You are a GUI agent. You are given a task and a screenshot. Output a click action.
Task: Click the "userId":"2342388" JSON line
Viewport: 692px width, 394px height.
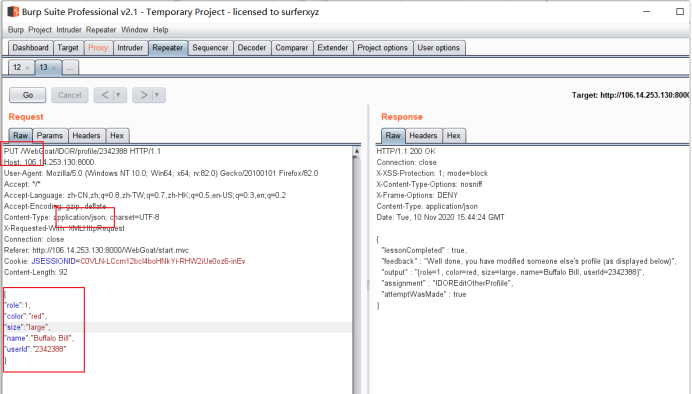pos(35,349)
